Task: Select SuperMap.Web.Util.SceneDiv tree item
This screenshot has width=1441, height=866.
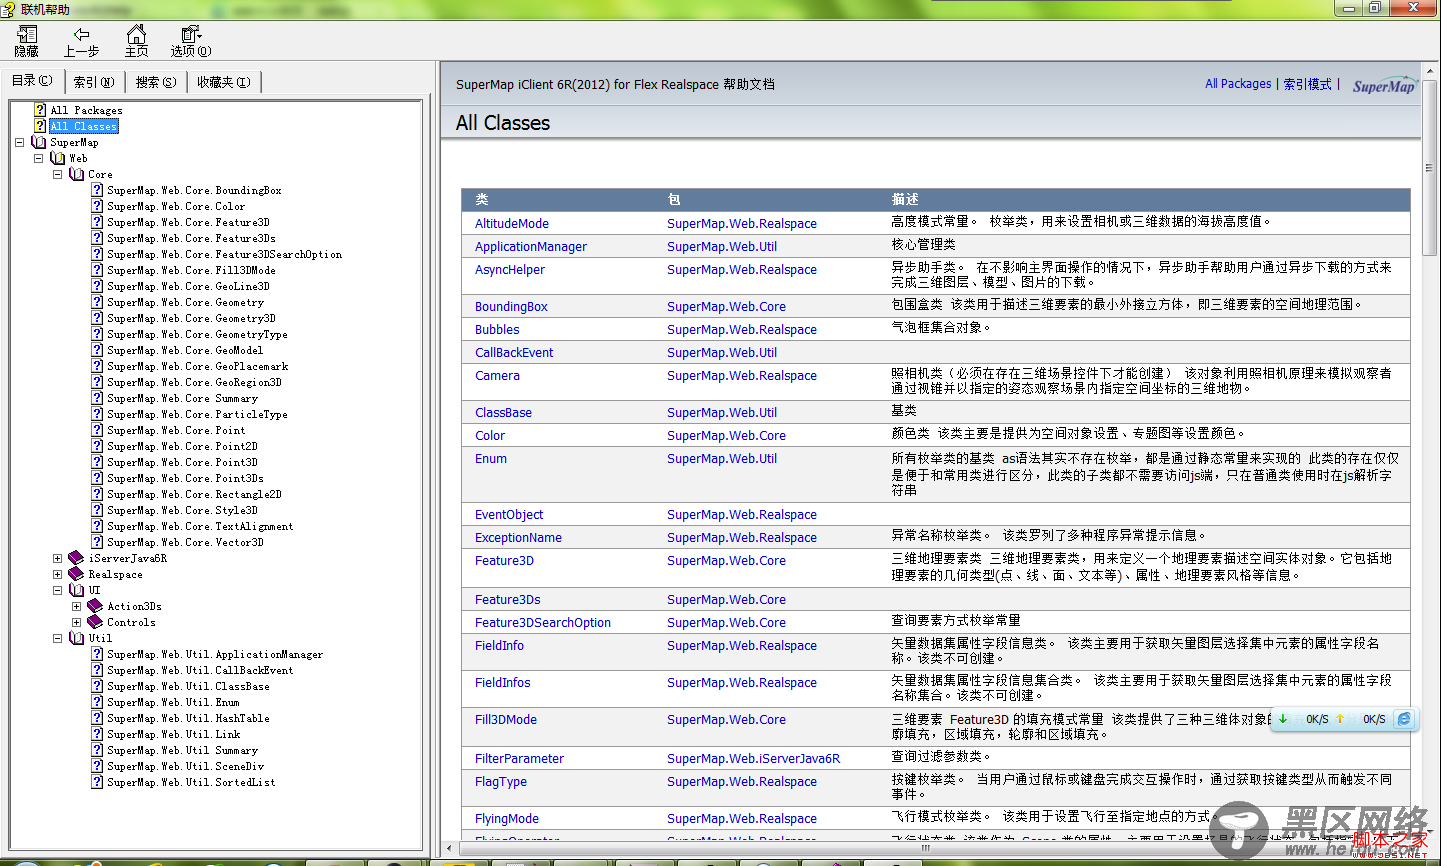Action: click(x=186, y=766)
